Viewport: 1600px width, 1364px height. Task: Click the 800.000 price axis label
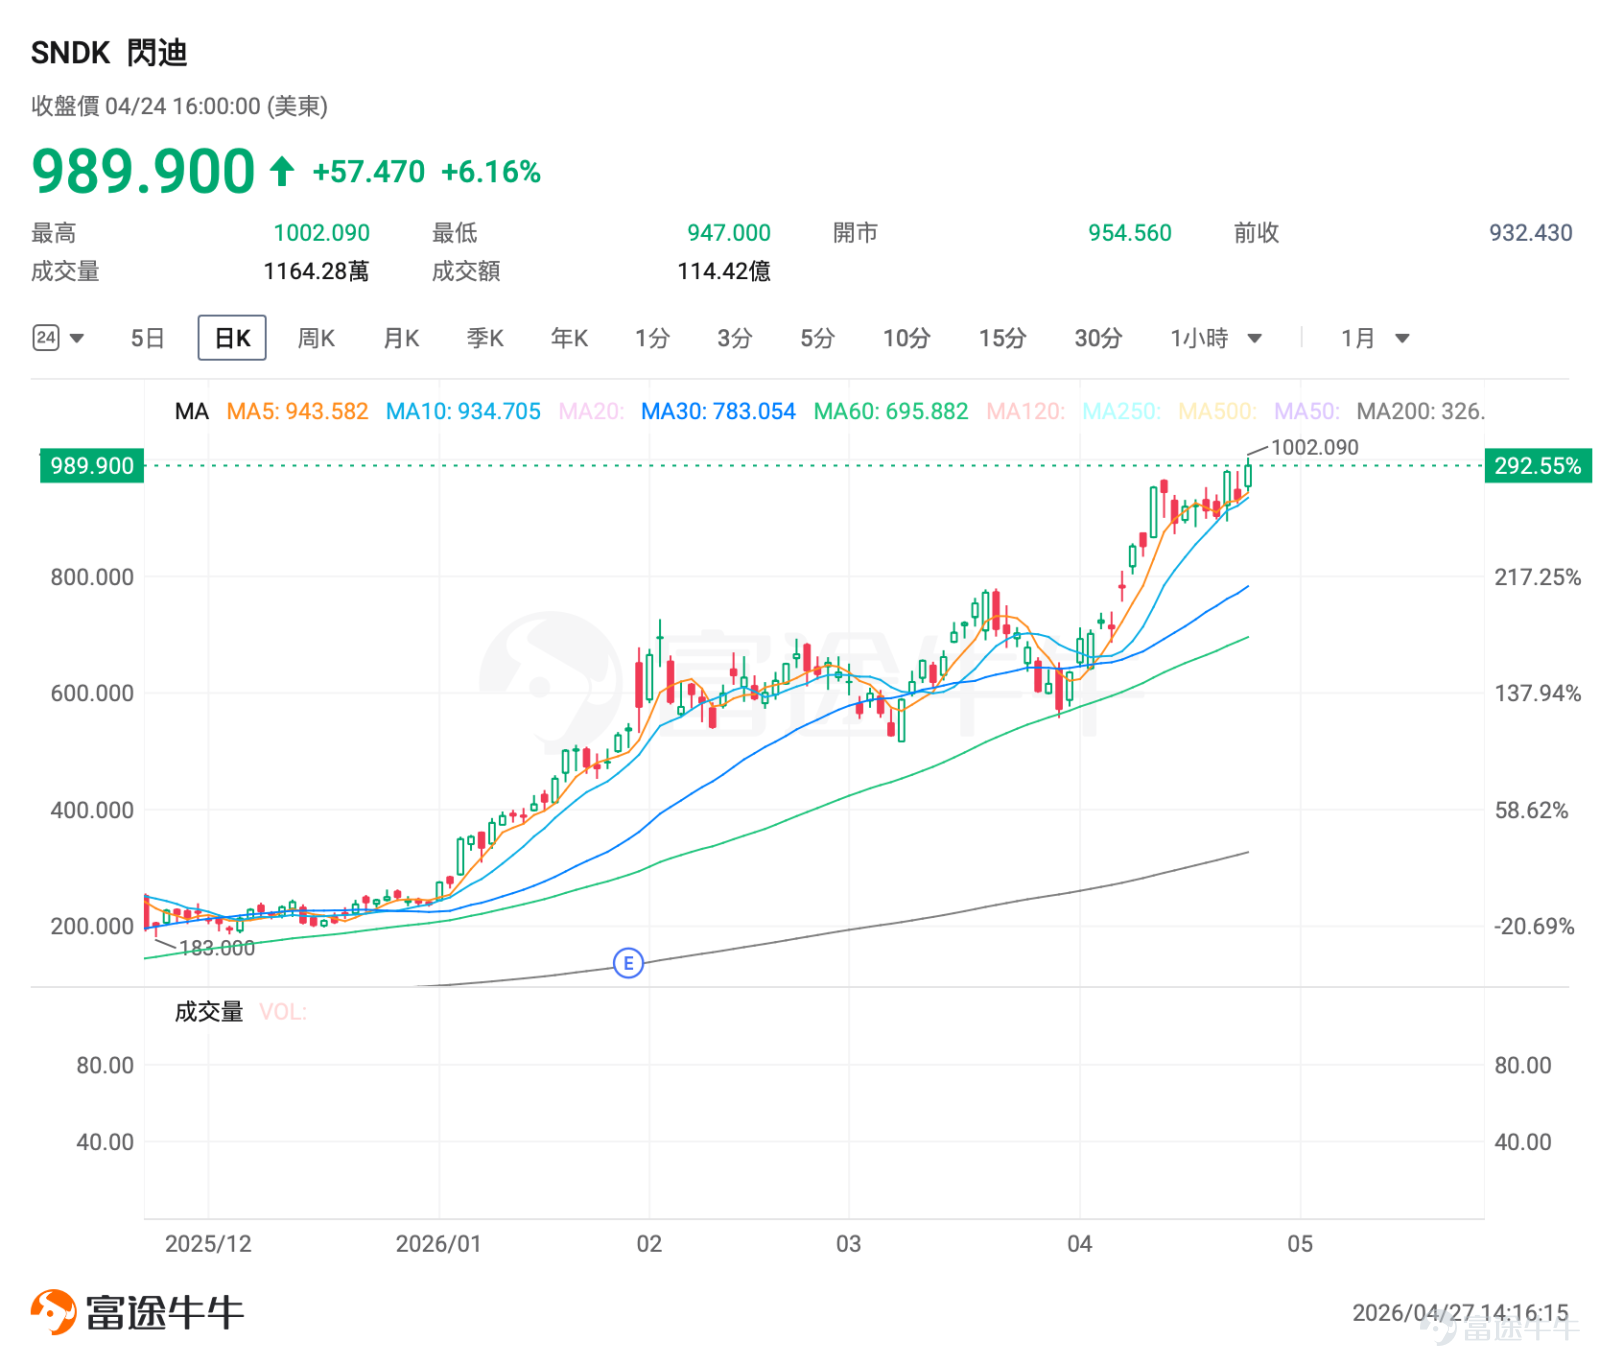point(92,577)
